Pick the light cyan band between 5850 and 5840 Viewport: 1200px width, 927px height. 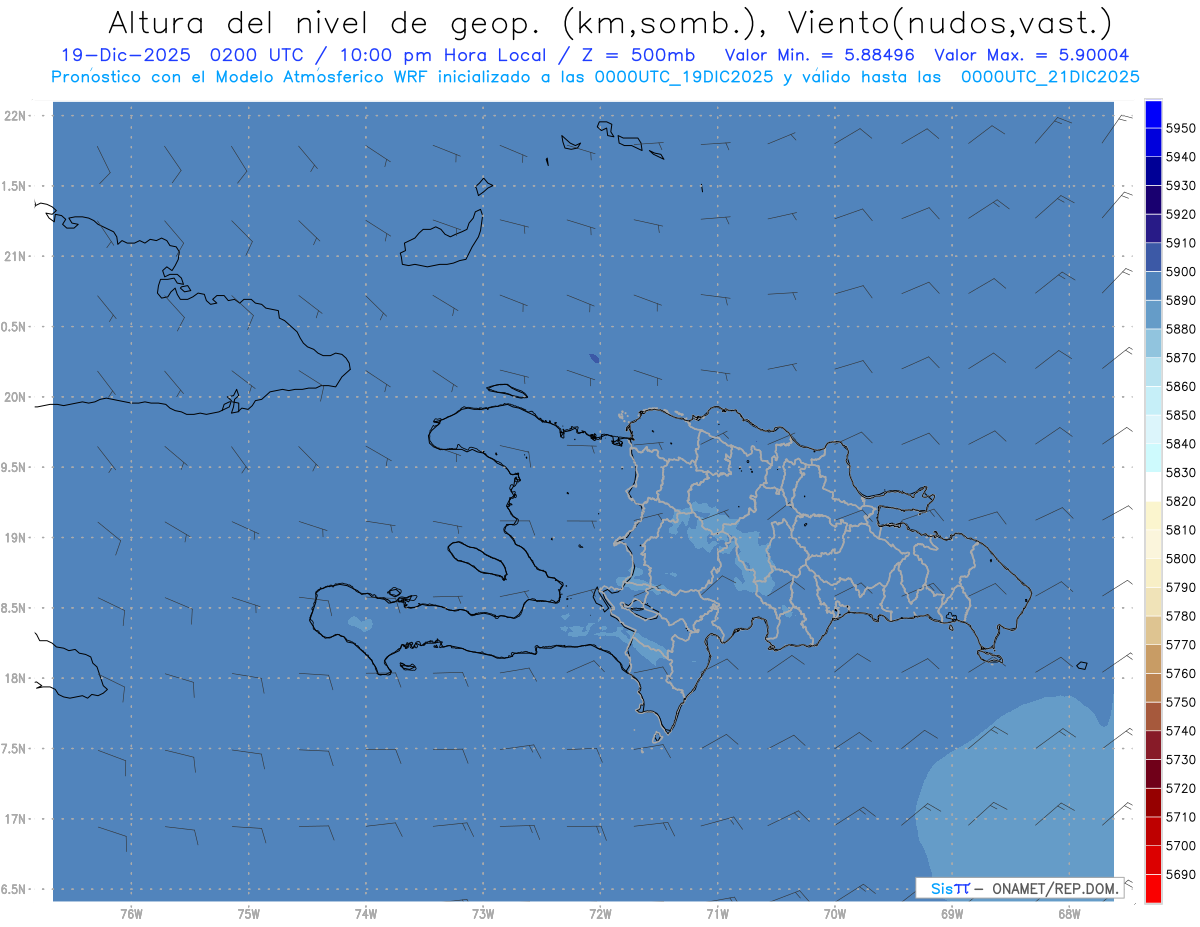(x=1153, y=429)
